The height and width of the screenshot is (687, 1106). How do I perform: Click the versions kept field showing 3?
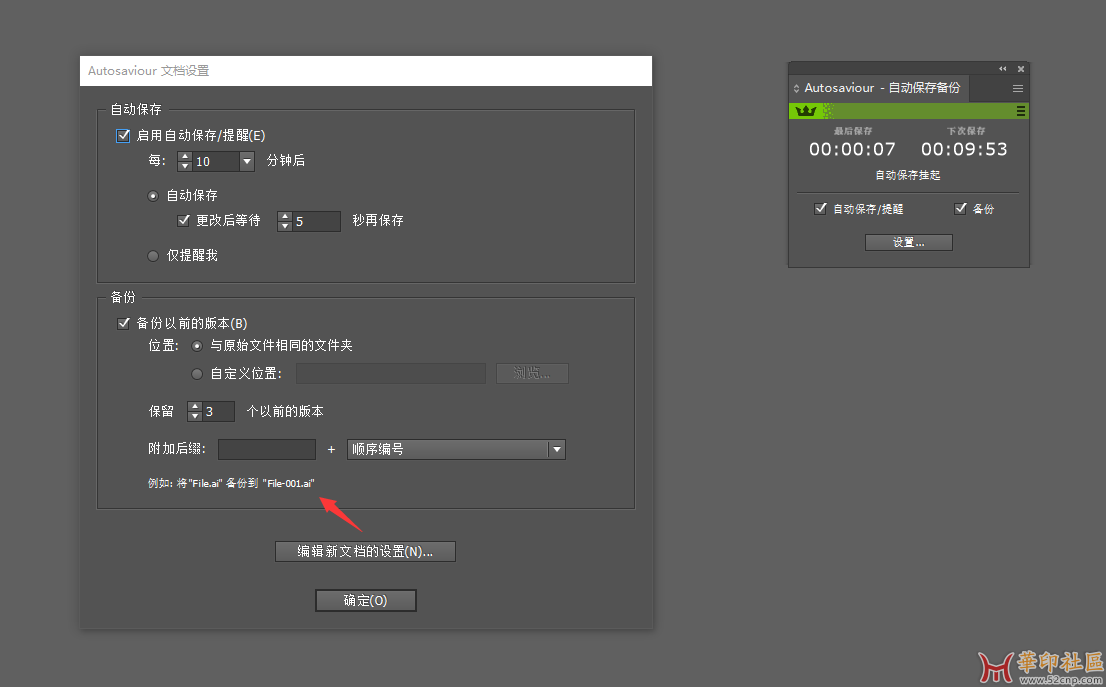click(x=219, y=411)
